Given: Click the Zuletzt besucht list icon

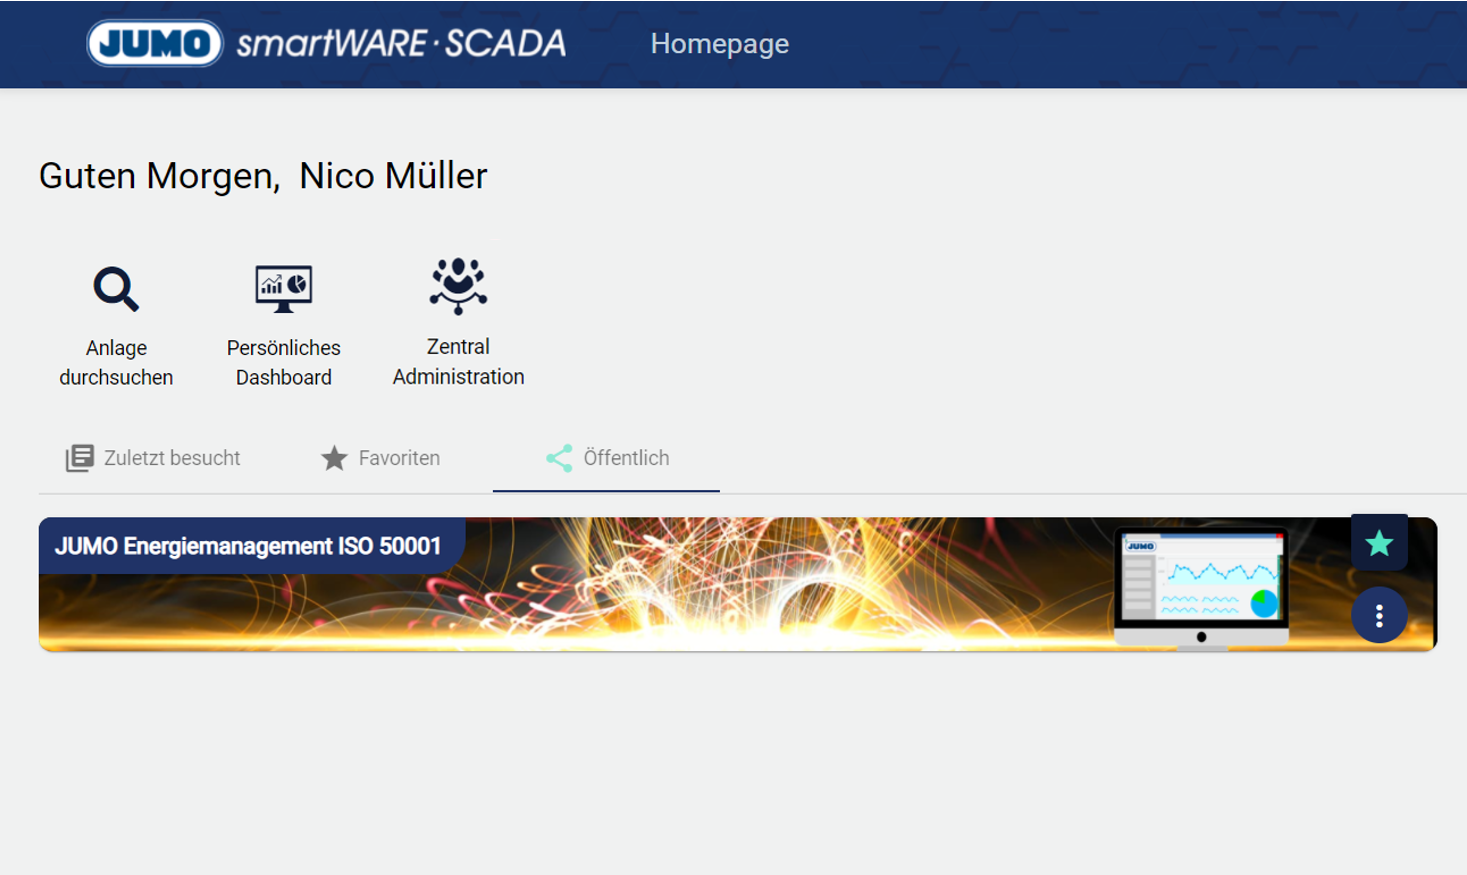Looking at the screenshot, I should click(x=80, y=458).
